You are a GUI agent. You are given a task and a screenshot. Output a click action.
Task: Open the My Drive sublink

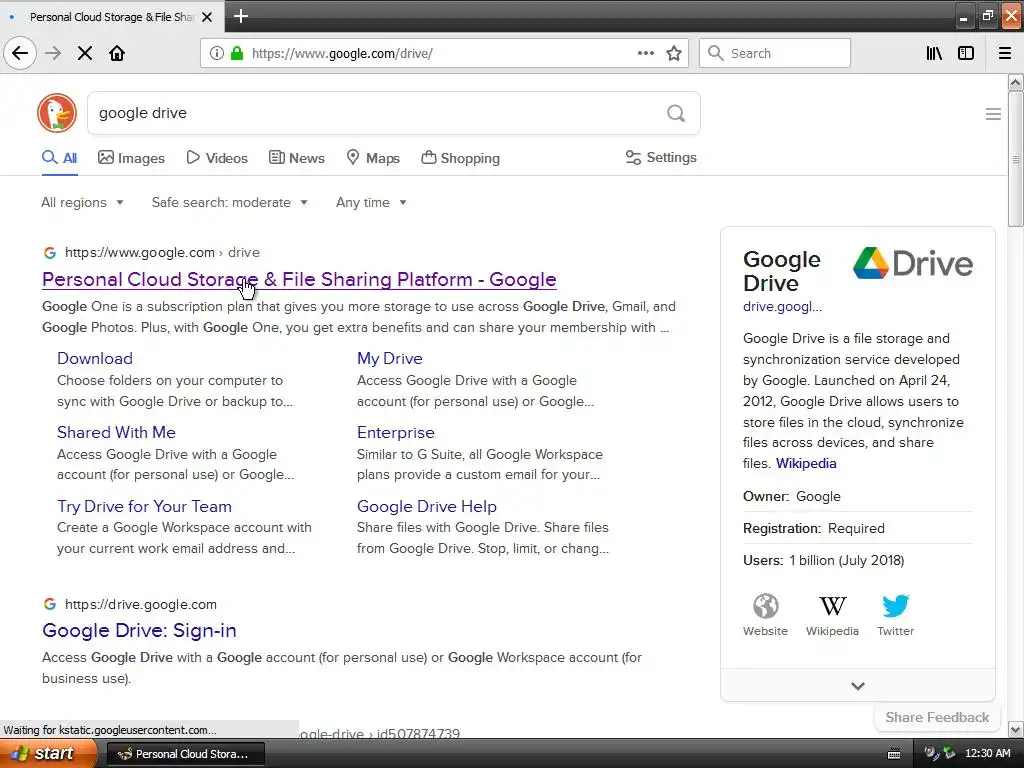pyautogui.click(x=390, y=359)
